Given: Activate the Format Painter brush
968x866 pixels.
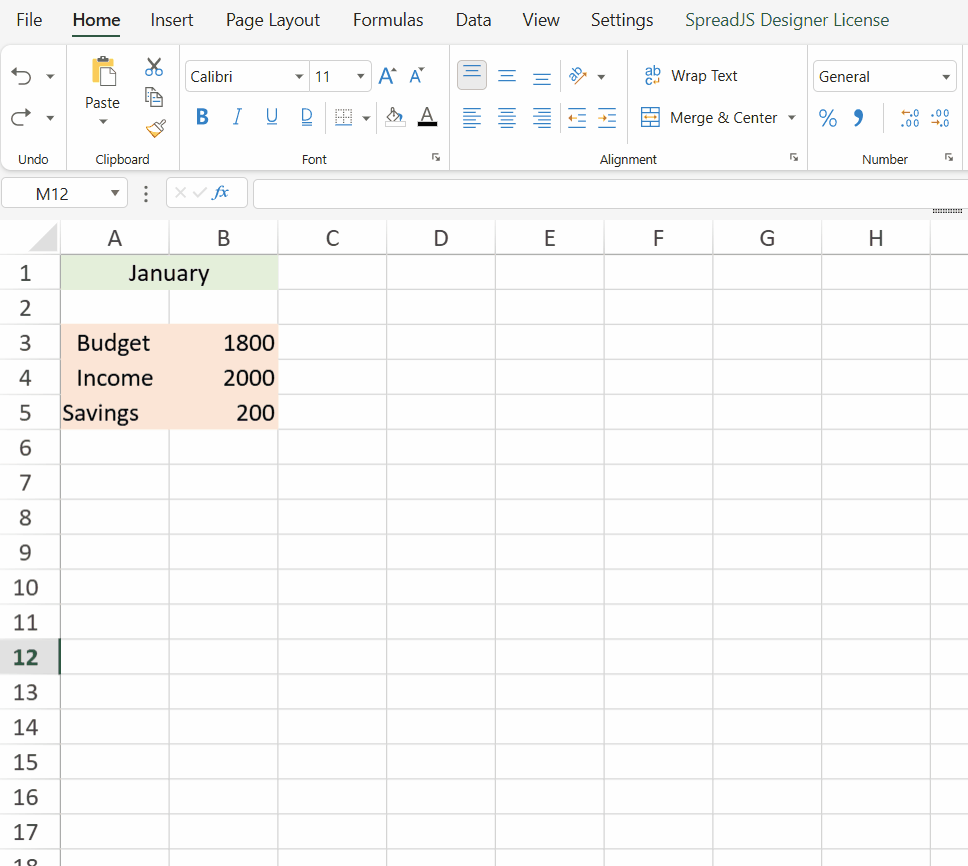Looking at the screenshot, I should [x=156, y=128].
